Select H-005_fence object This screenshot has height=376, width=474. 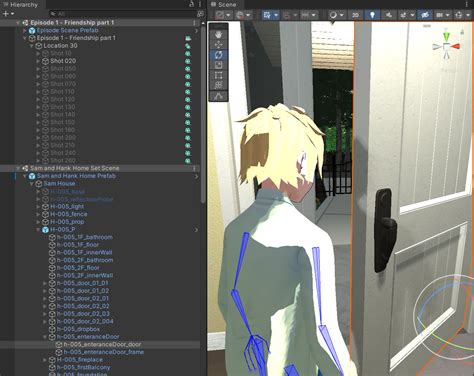(x=69, y=214)
